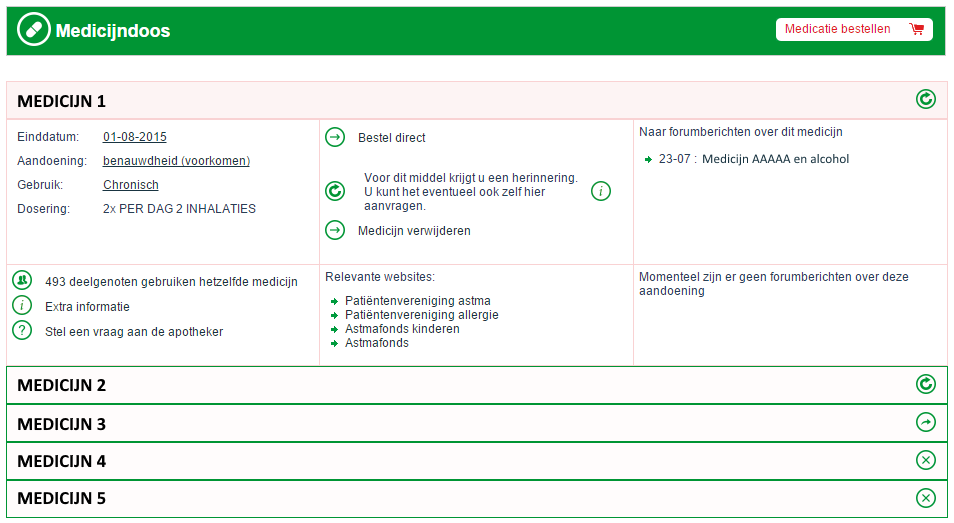Click the shopping cart icon
The image size is (954, 523).
click(916, 29)
